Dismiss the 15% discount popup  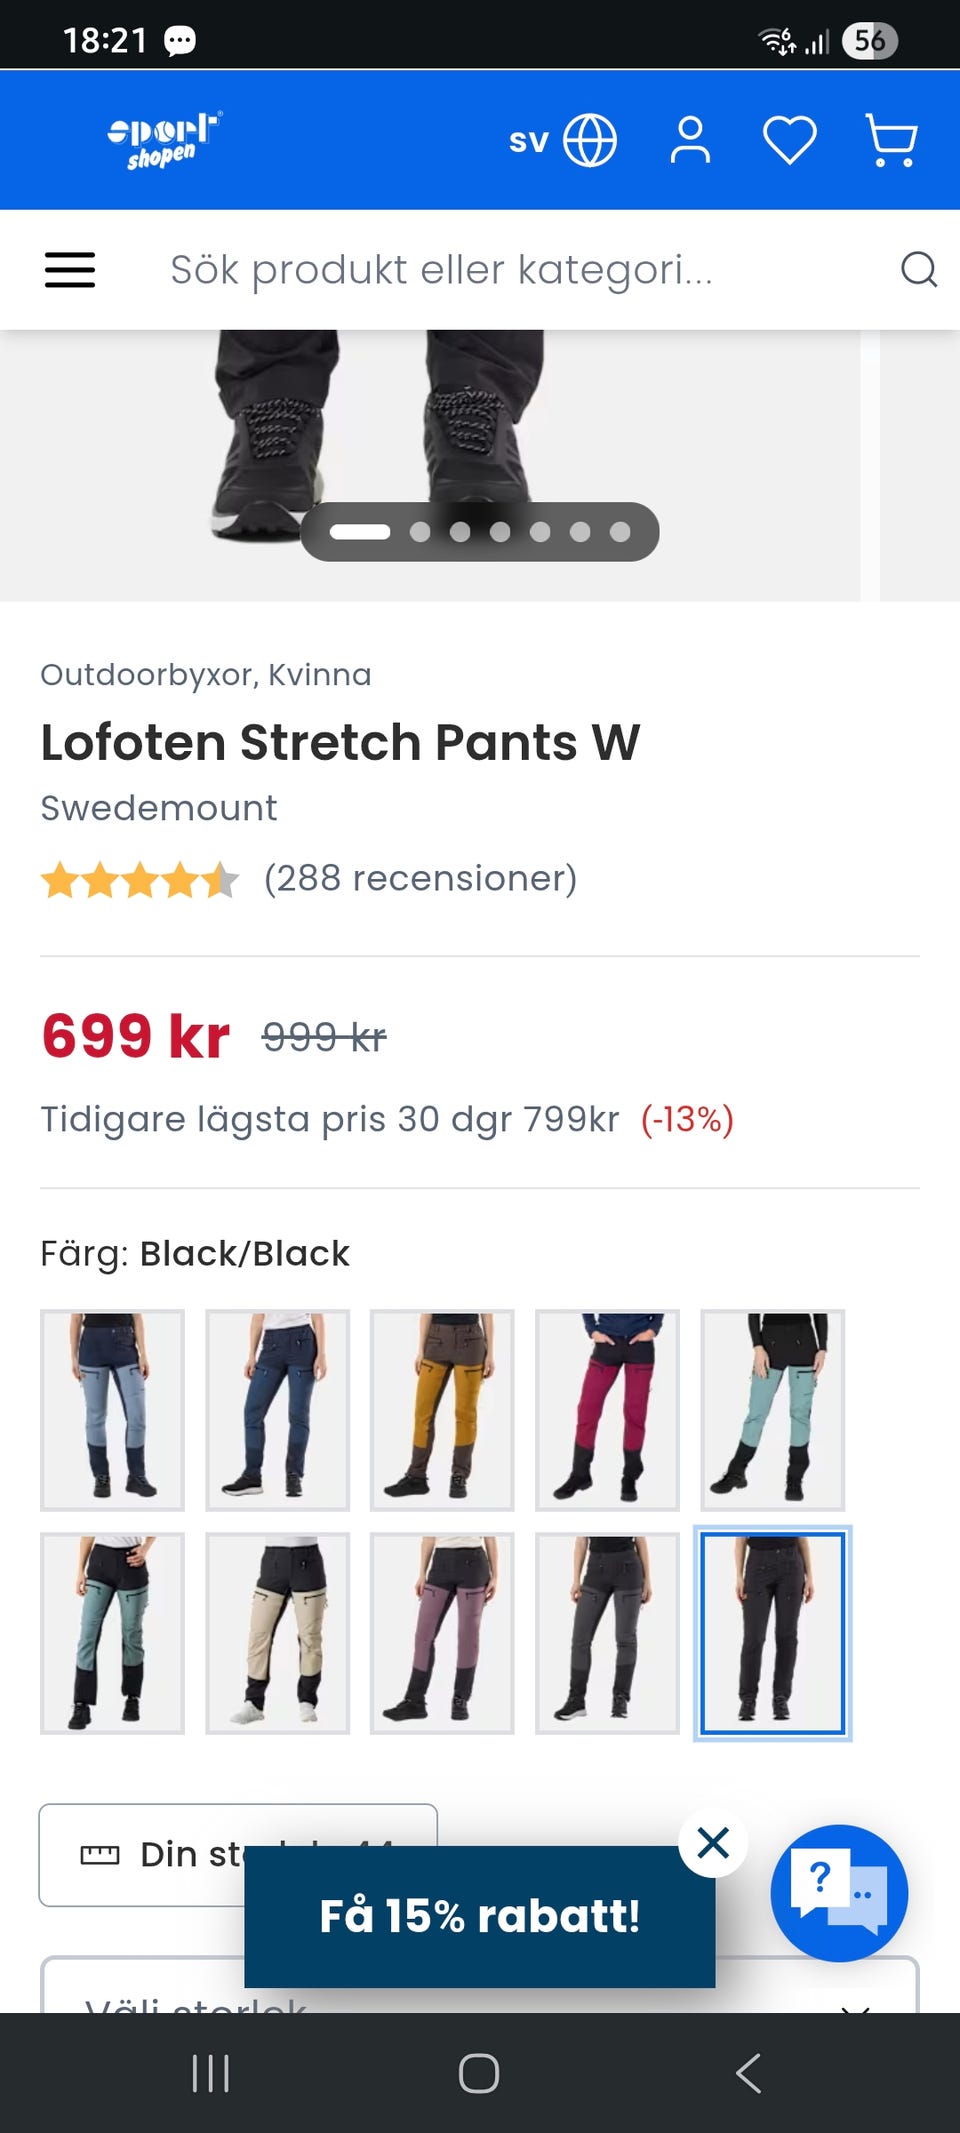713,1842
